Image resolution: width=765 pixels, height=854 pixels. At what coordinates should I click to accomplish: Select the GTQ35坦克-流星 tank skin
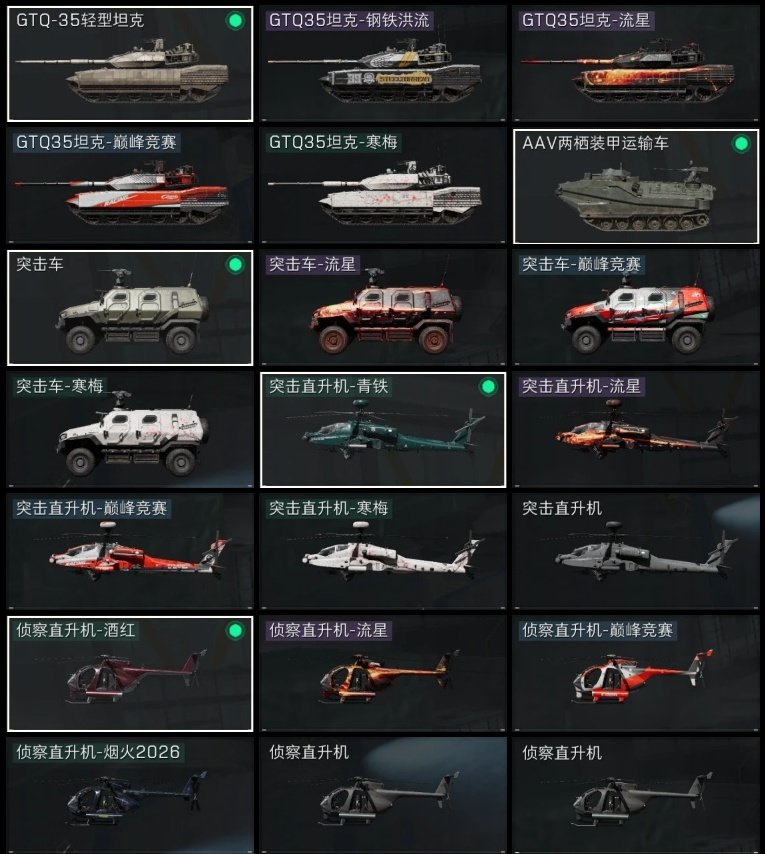pos(636,64)
